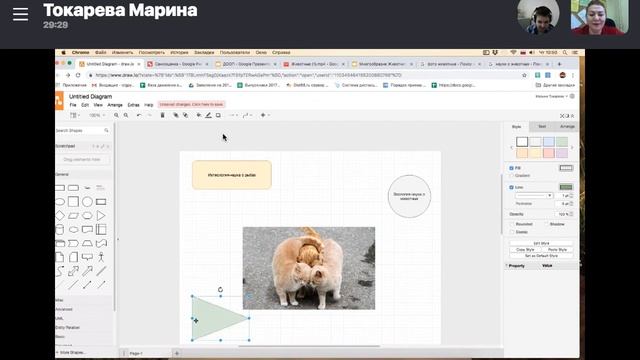Click the To Back toolbar icon

click(185, 116)
